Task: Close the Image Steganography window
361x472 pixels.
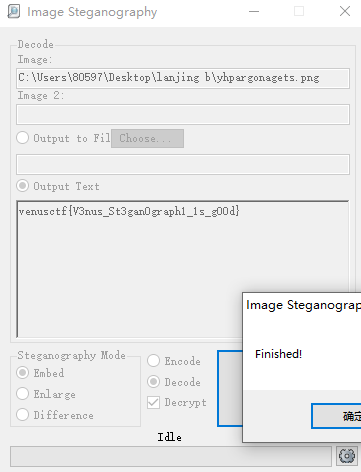Action: point(345,11)
